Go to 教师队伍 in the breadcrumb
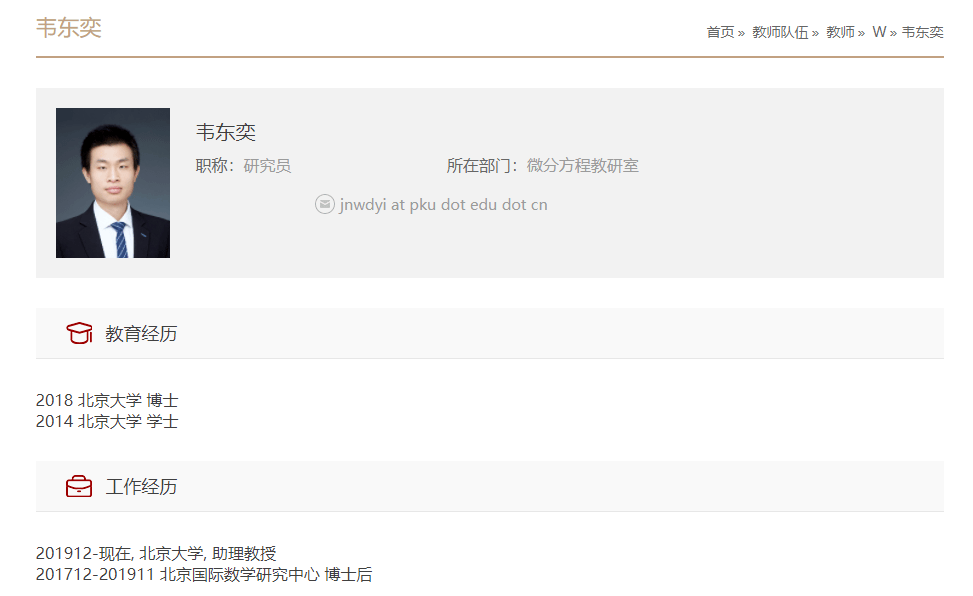The height and width of the screenshot is (596, 973). [780, 32]
